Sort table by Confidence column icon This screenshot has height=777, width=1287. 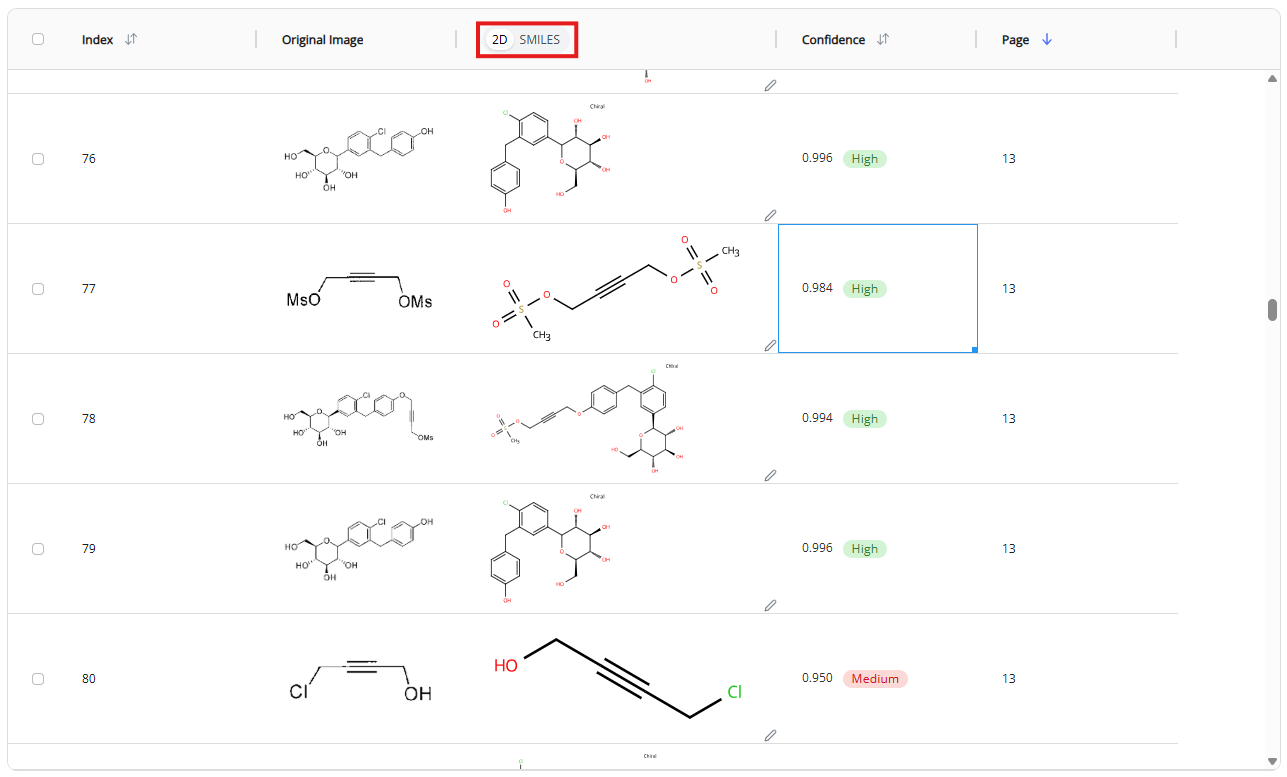(x=883, y=39)
